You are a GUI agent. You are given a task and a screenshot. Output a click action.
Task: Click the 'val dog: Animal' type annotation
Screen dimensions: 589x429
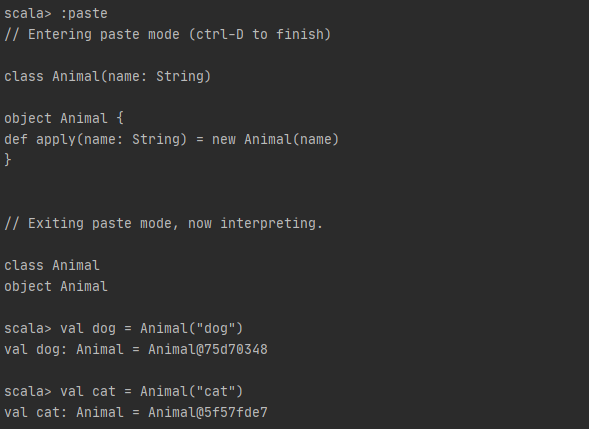pos(64,350)
